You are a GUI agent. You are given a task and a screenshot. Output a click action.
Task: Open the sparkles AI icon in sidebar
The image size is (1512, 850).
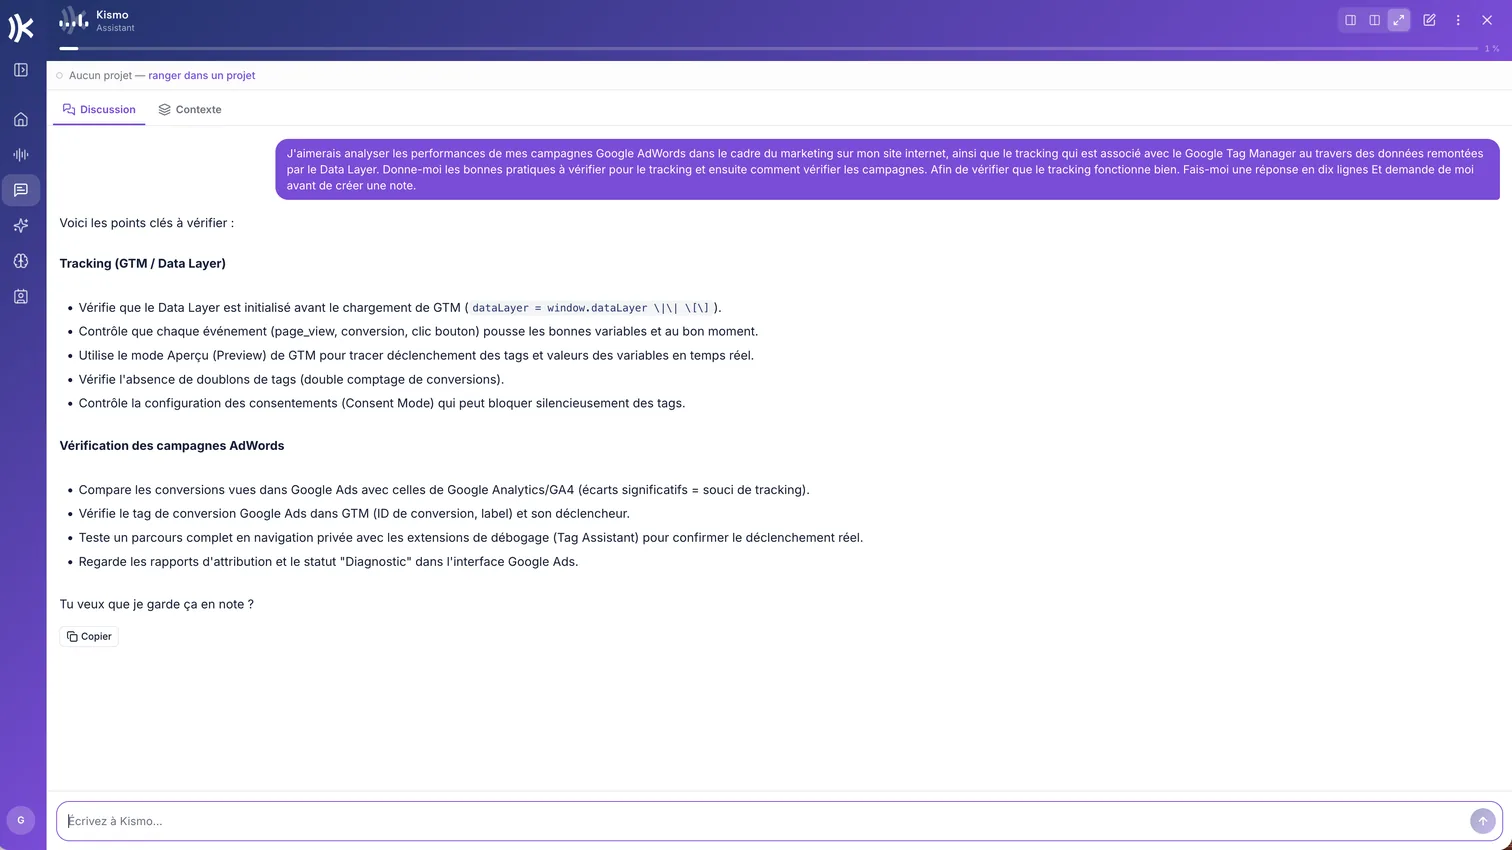pos(21,226)
